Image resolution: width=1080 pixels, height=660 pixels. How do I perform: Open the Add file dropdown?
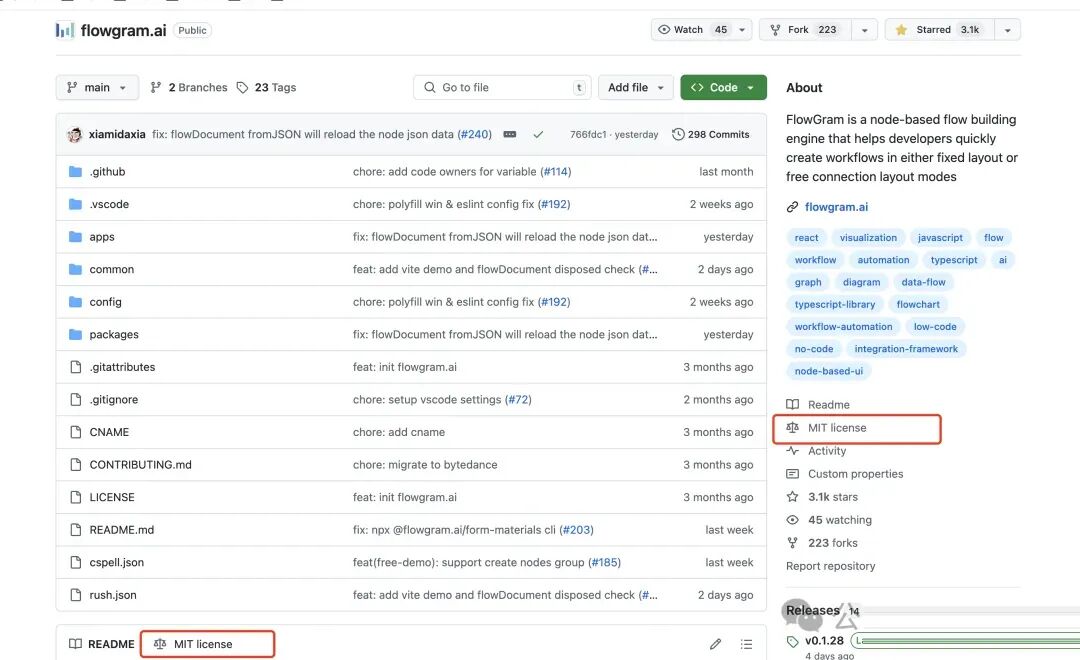coord(635,87)
